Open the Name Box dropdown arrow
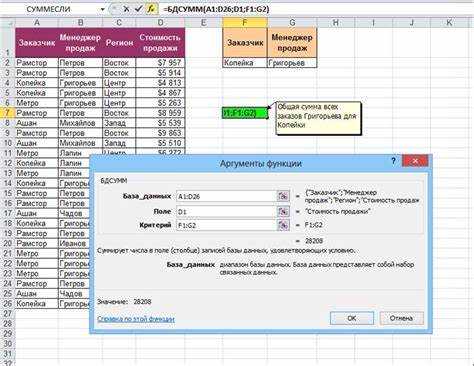Image resolution: width=474 pixels, height=366 pixels. 103,9
